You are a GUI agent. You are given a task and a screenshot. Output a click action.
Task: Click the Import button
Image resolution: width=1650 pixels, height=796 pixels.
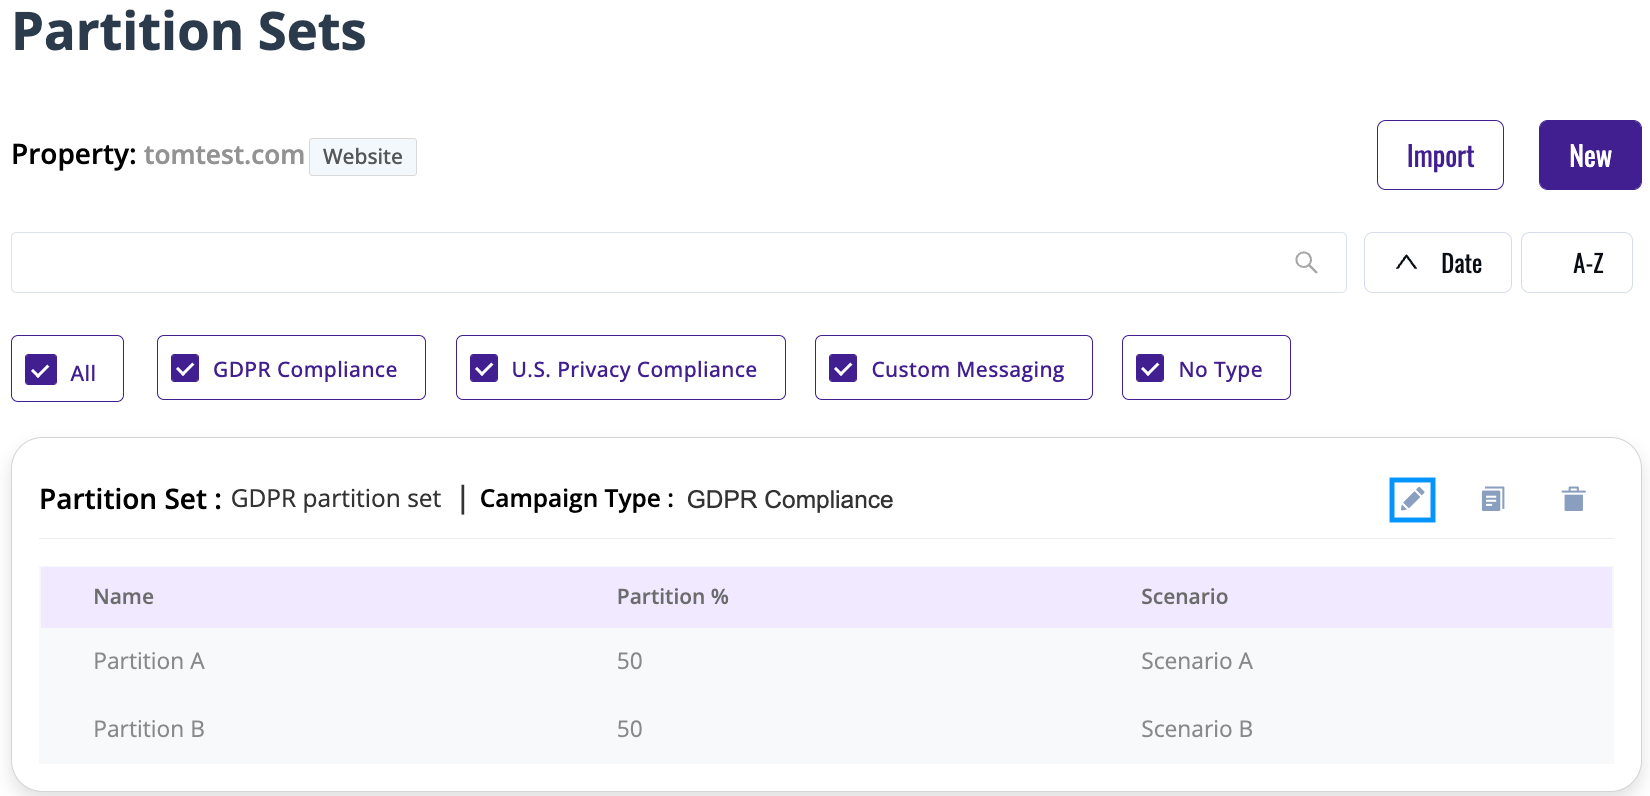click(x=1440, y=155)
